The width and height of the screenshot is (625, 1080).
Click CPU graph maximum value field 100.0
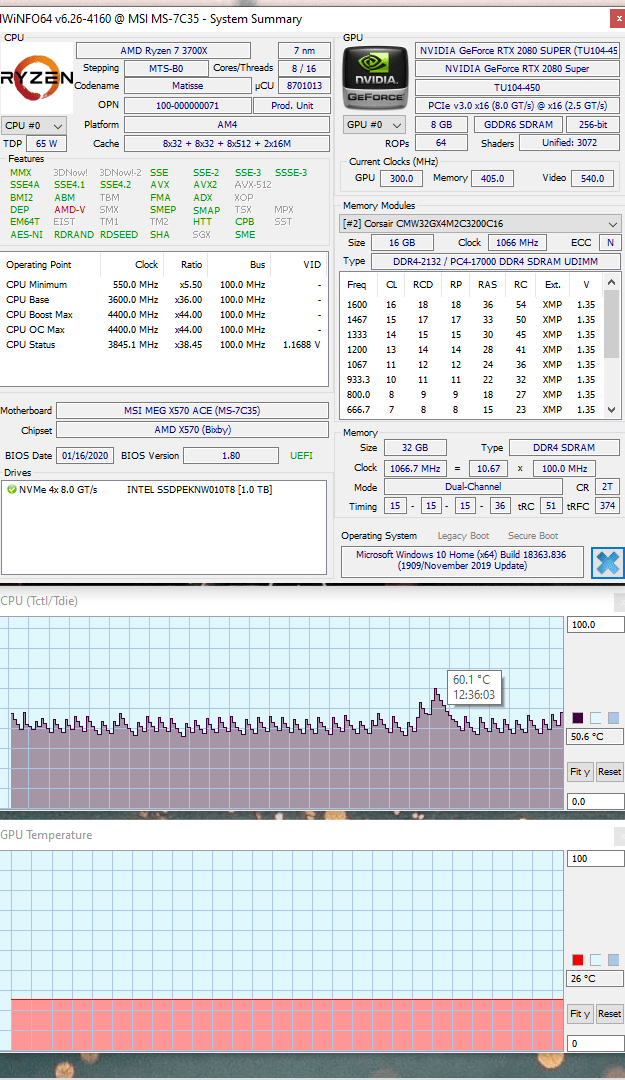coord(595,625)
